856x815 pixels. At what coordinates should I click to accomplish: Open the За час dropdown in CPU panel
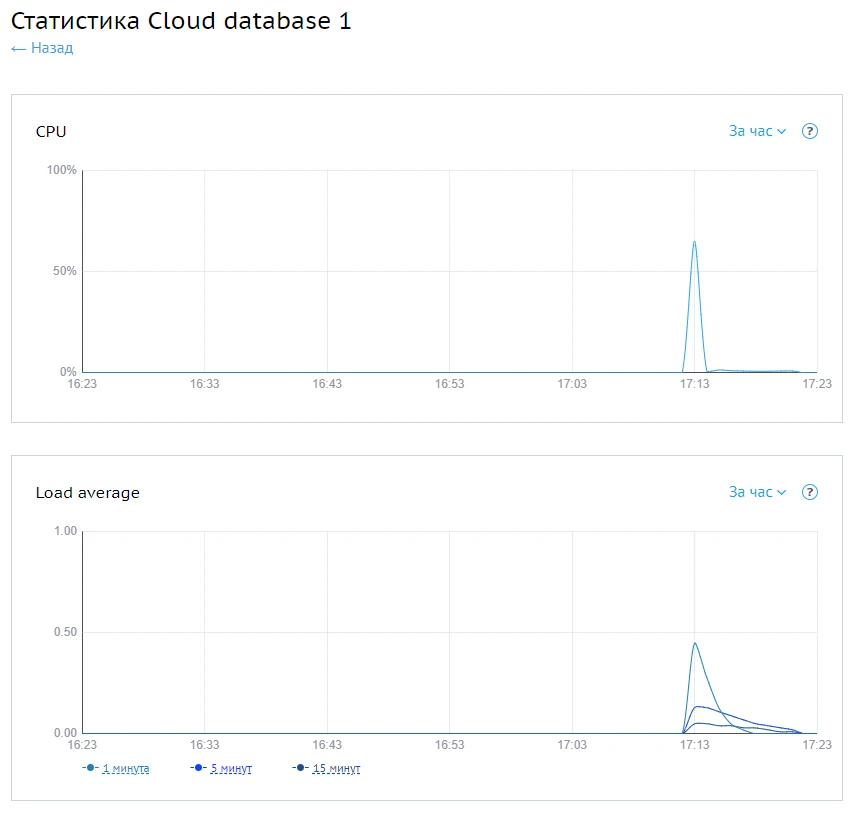coord(751,131)
